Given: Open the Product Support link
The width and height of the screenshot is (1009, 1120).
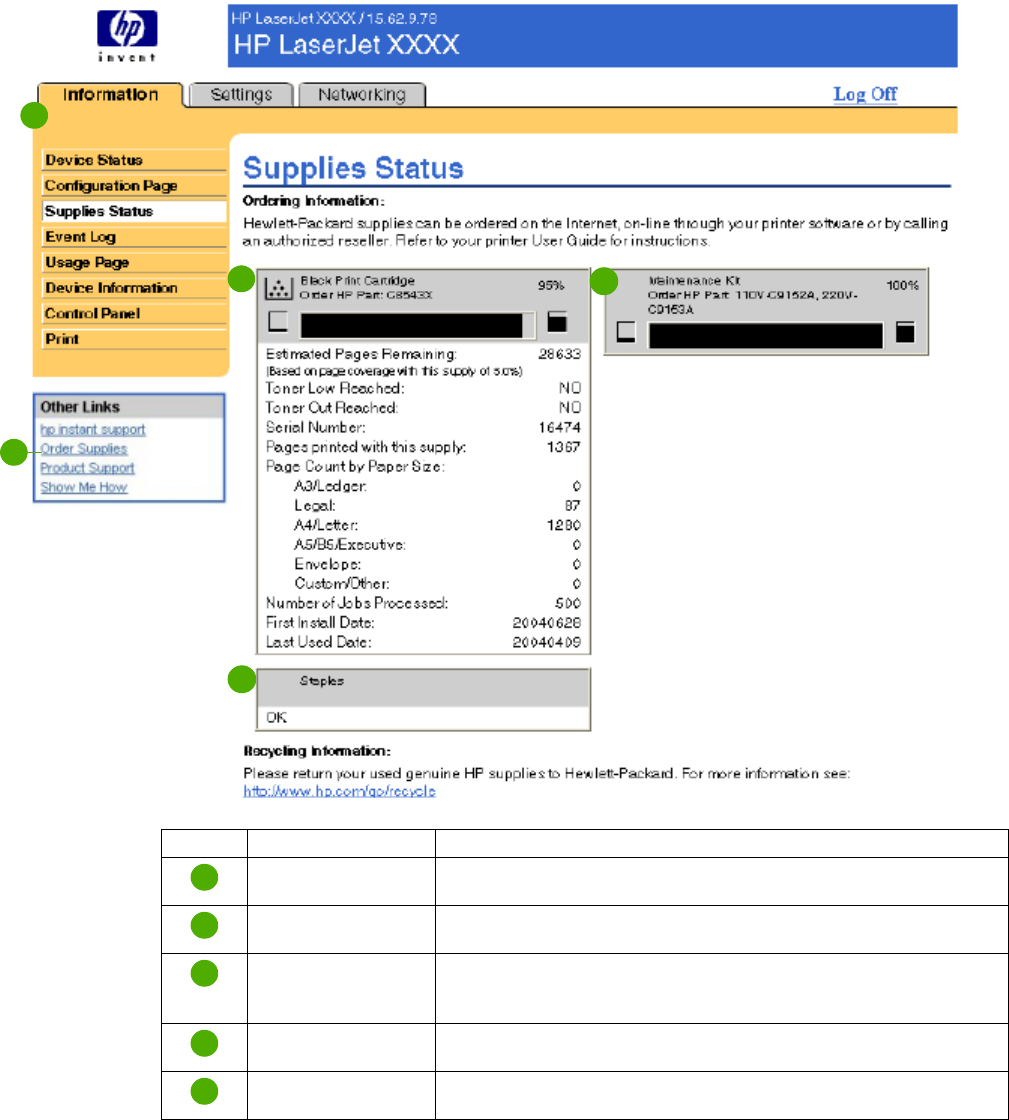Looking at the screenshot, I should pyautogui.click(x=87, y=468).
